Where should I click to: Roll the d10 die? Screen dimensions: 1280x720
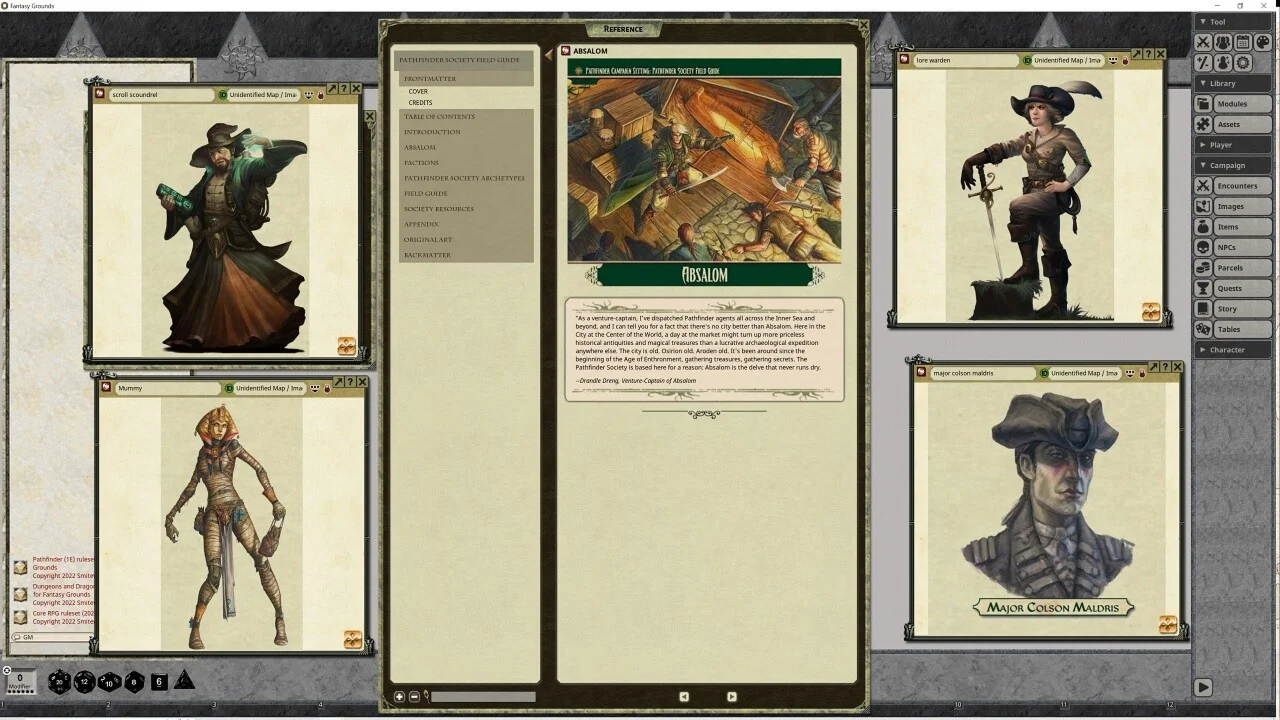point(109,682)
